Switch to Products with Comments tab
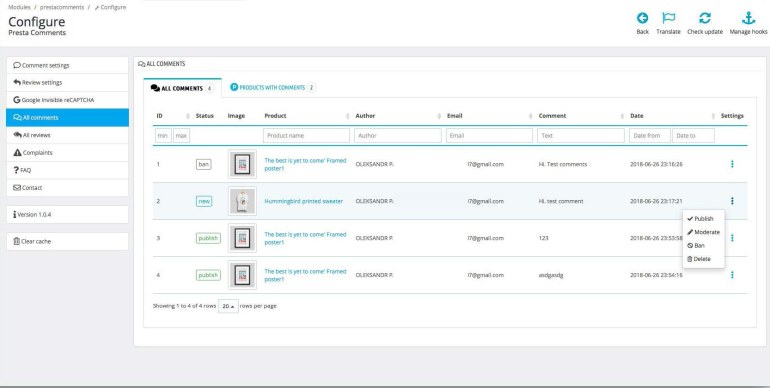This screenshot has width=770, height=388. pyautogui.click(x=273, y=87)
